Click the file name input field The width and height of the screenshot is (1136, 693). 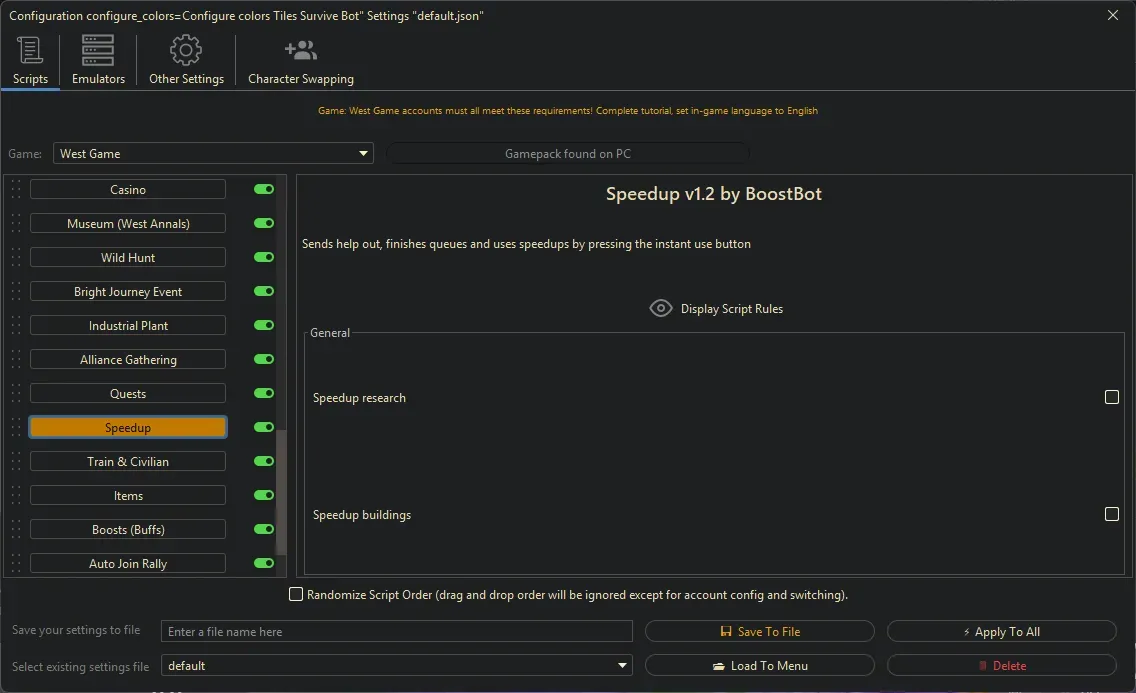click(x=397, y=632)
